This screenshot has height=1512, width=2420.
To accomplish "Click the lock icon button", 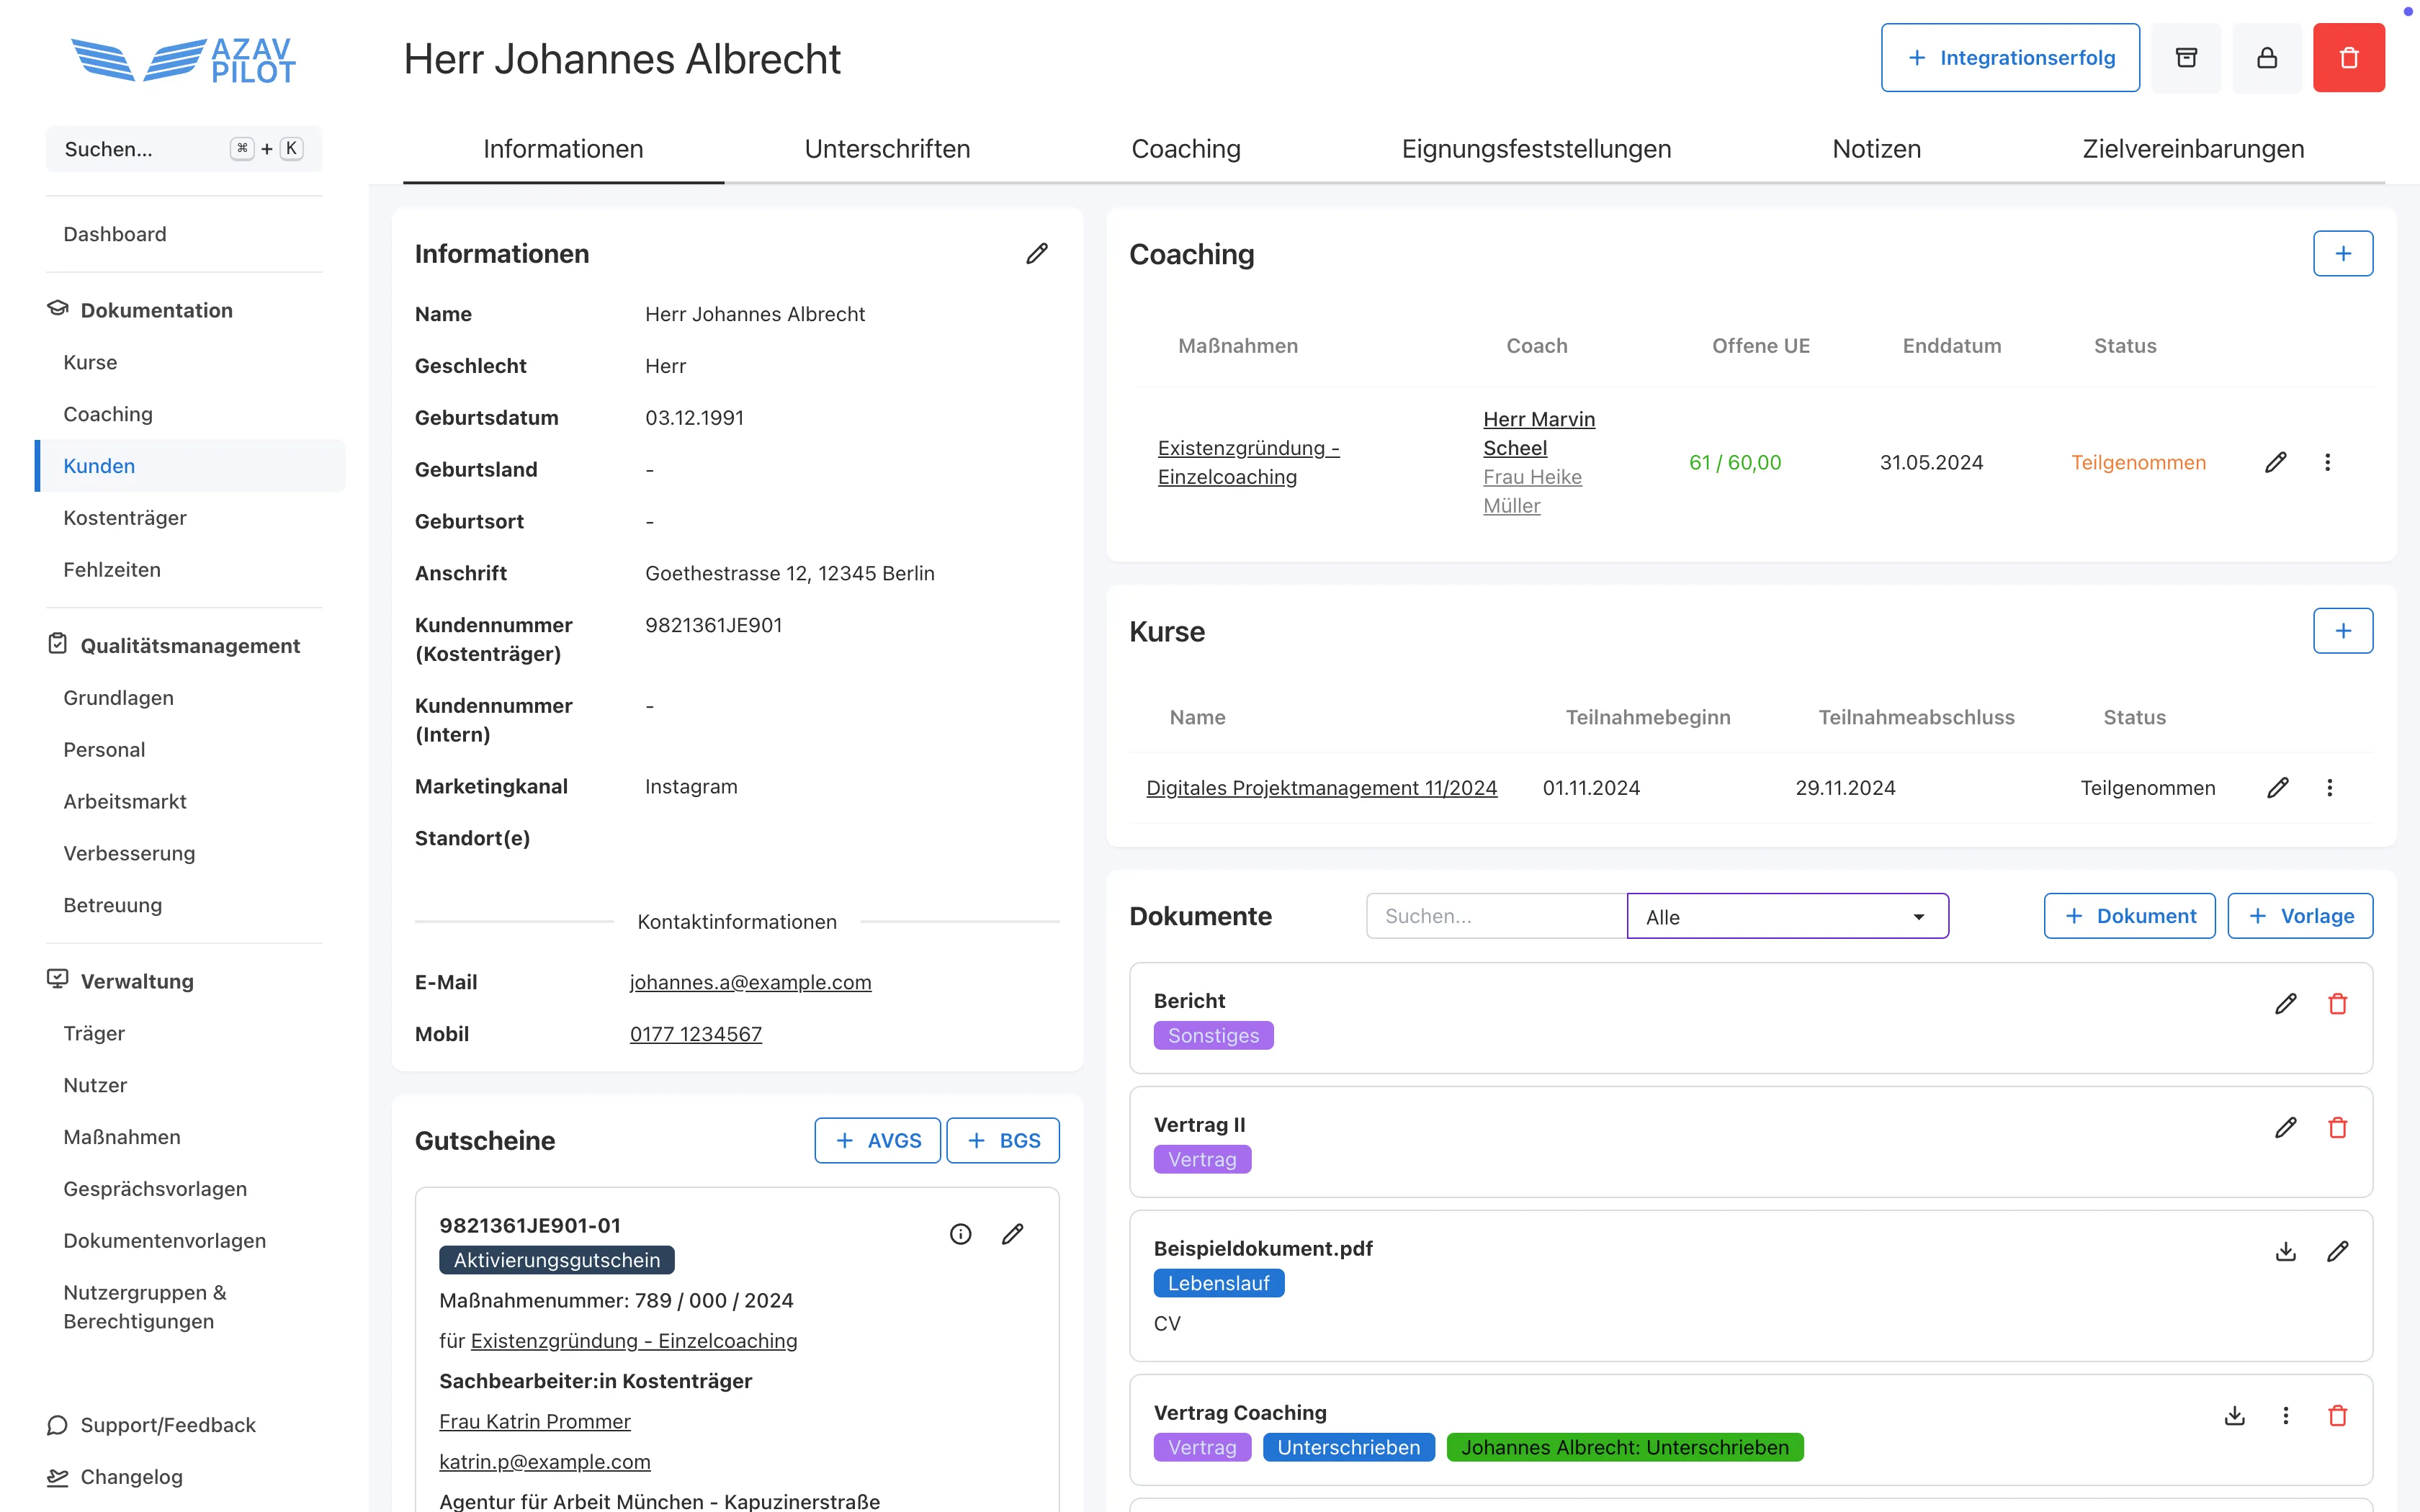I will [x=2267, y=58].
